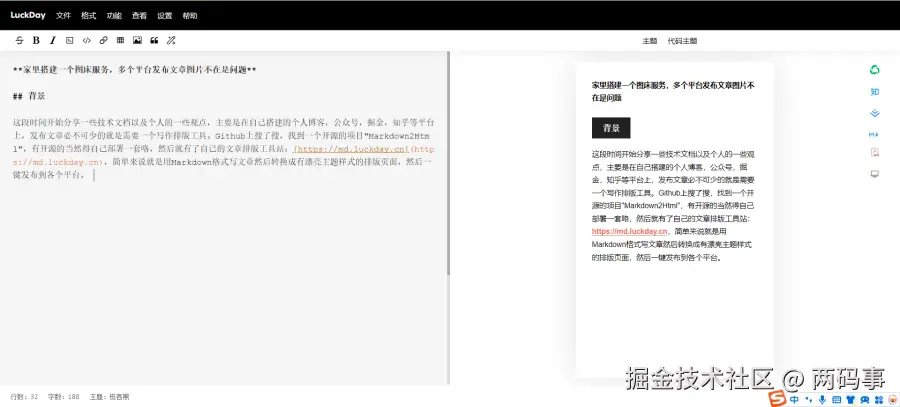
Task: Open the IME skin shirt icon
Action: [851, 400]
